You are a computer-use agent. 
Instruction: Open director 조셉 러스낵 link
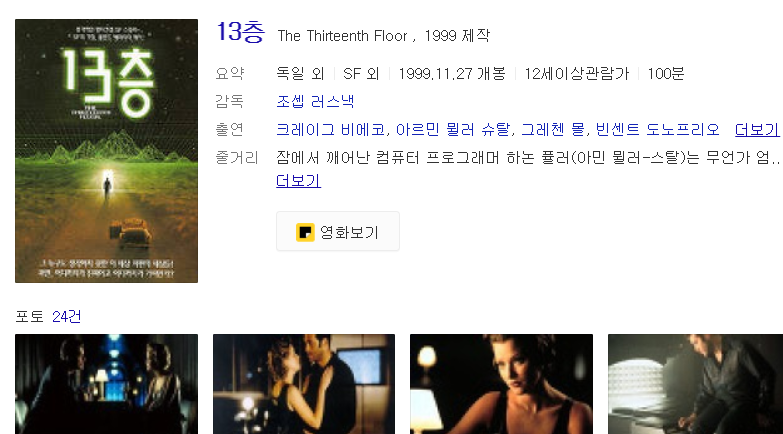315,101
